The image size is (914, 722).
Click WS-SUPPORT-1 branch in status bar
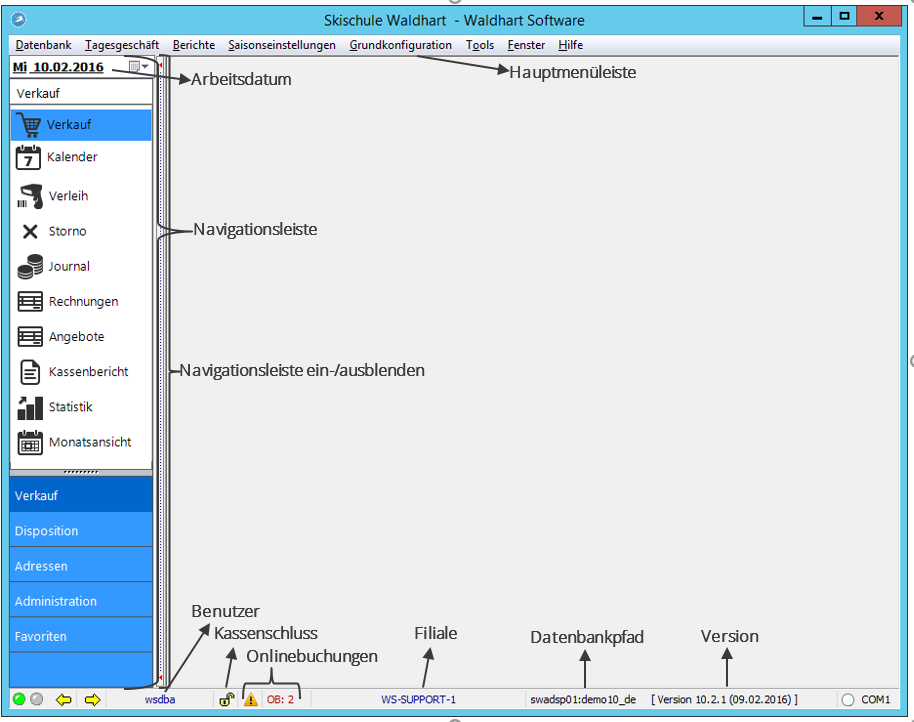coord(418,699)
